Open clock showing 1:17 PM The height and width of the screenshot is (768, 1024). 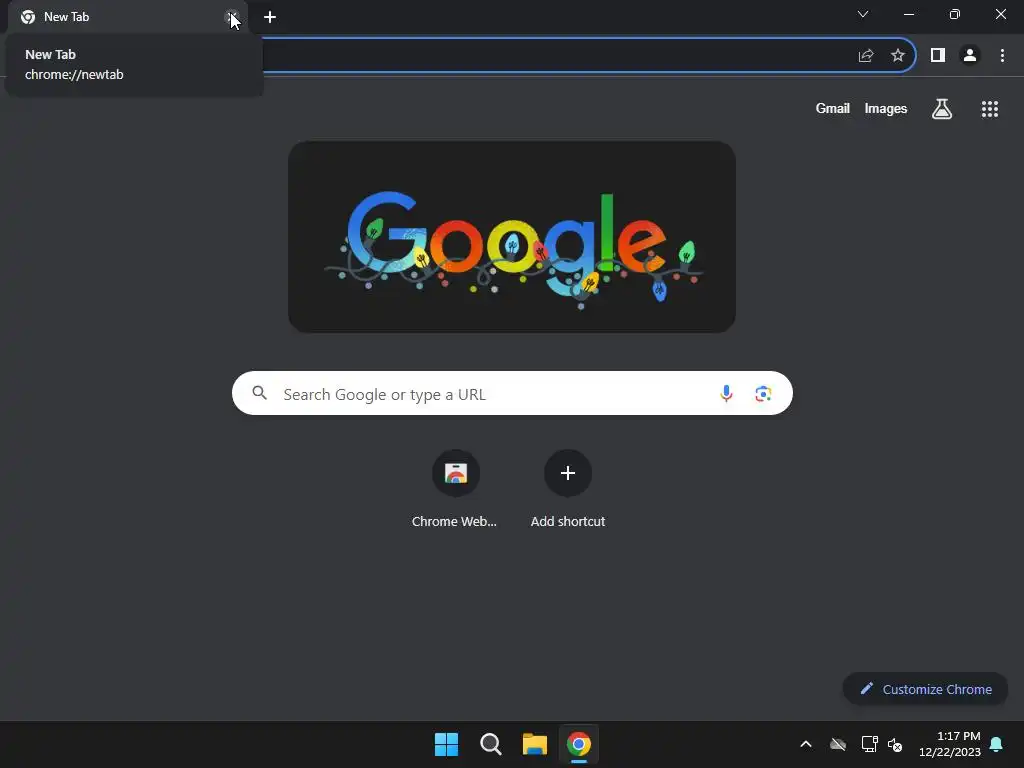(950, 744)
